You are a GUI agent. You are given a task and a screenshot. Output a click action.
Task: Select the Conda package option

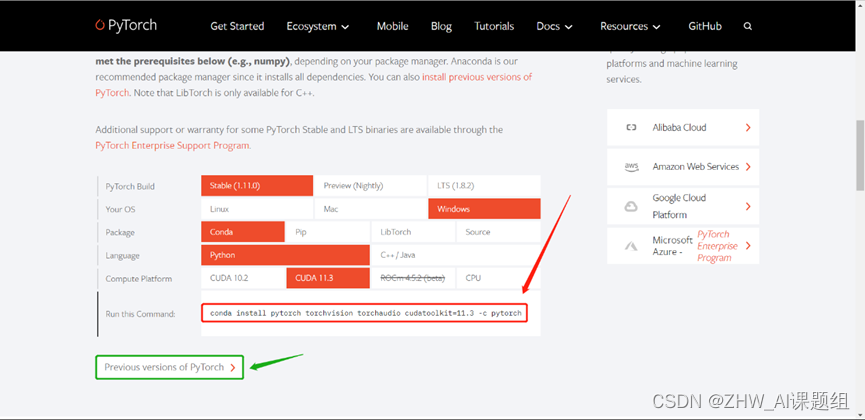coord(243,232)
